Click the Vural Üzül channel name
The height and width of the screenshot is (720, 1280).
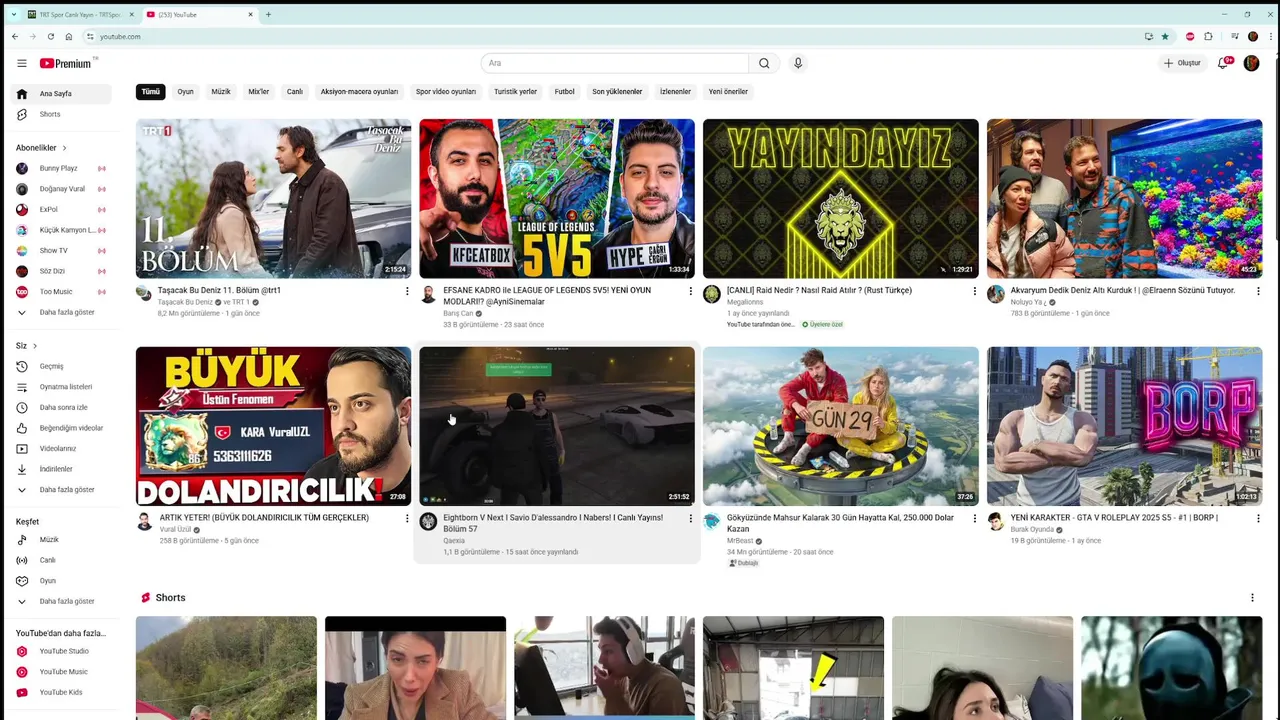point(175,530)
